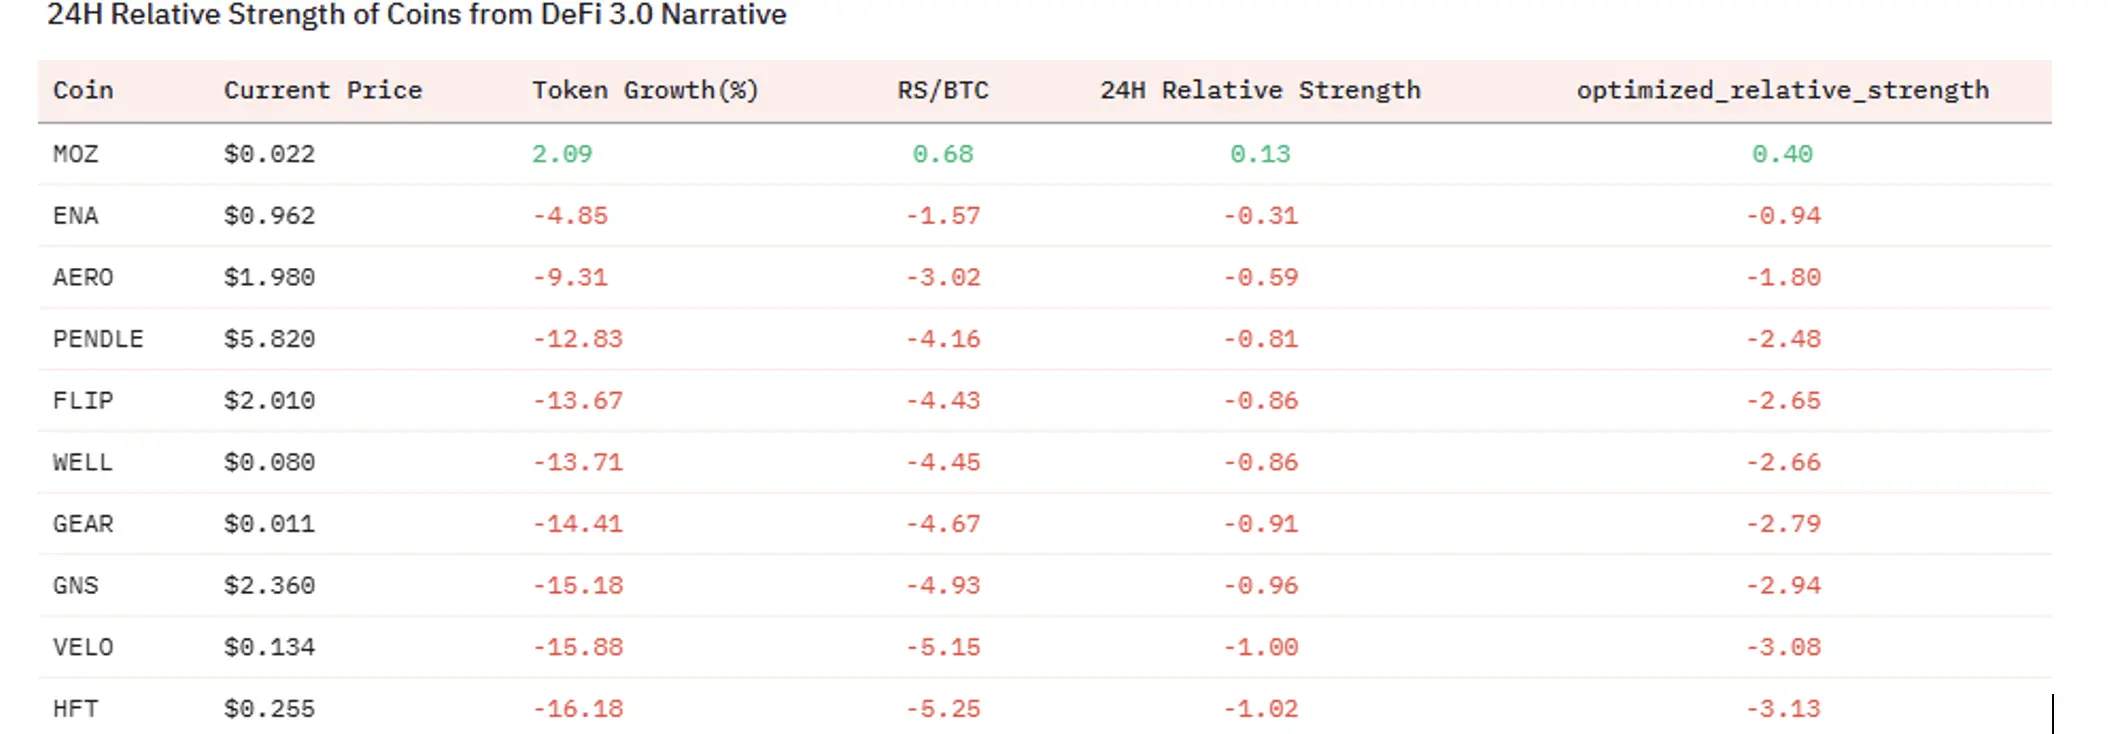This screenshot has width=2116, height=734.
Task: Sort by optimized_relative_strength header
Action: tap(1782, 90)
